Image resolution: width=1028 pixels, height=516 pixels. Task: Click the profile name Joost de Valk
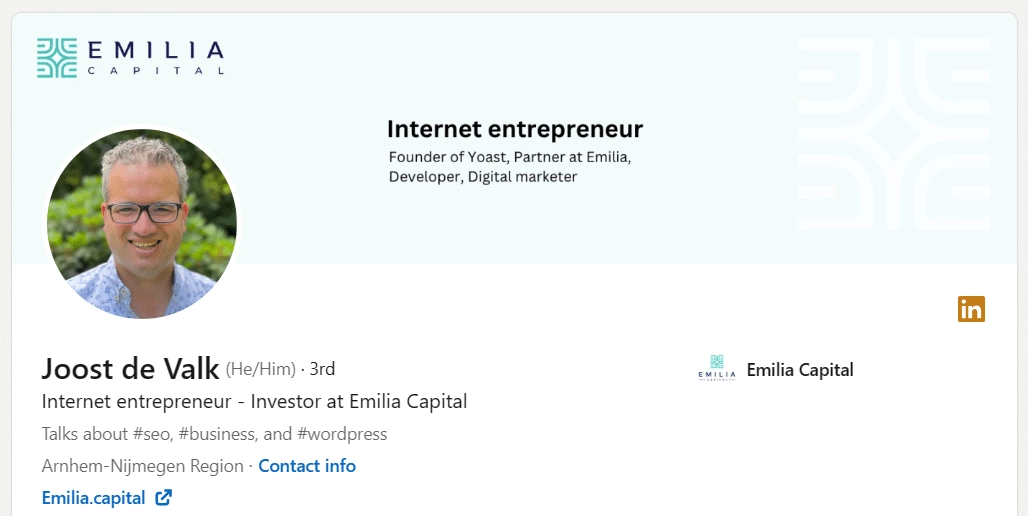point(130,369)
